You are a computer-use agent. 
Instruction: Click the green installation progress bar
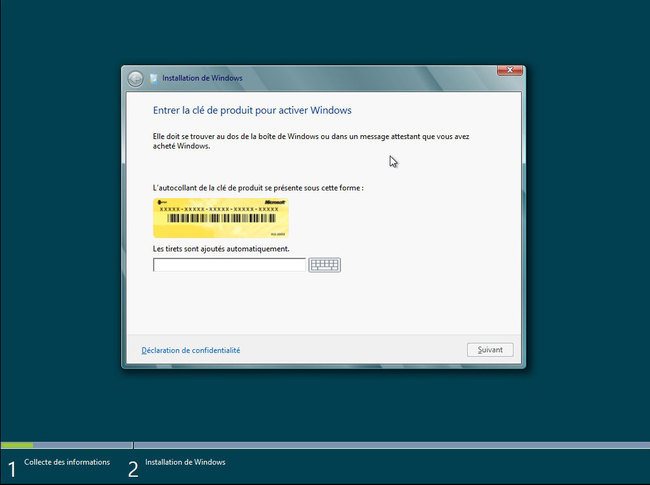click(17, 445)
